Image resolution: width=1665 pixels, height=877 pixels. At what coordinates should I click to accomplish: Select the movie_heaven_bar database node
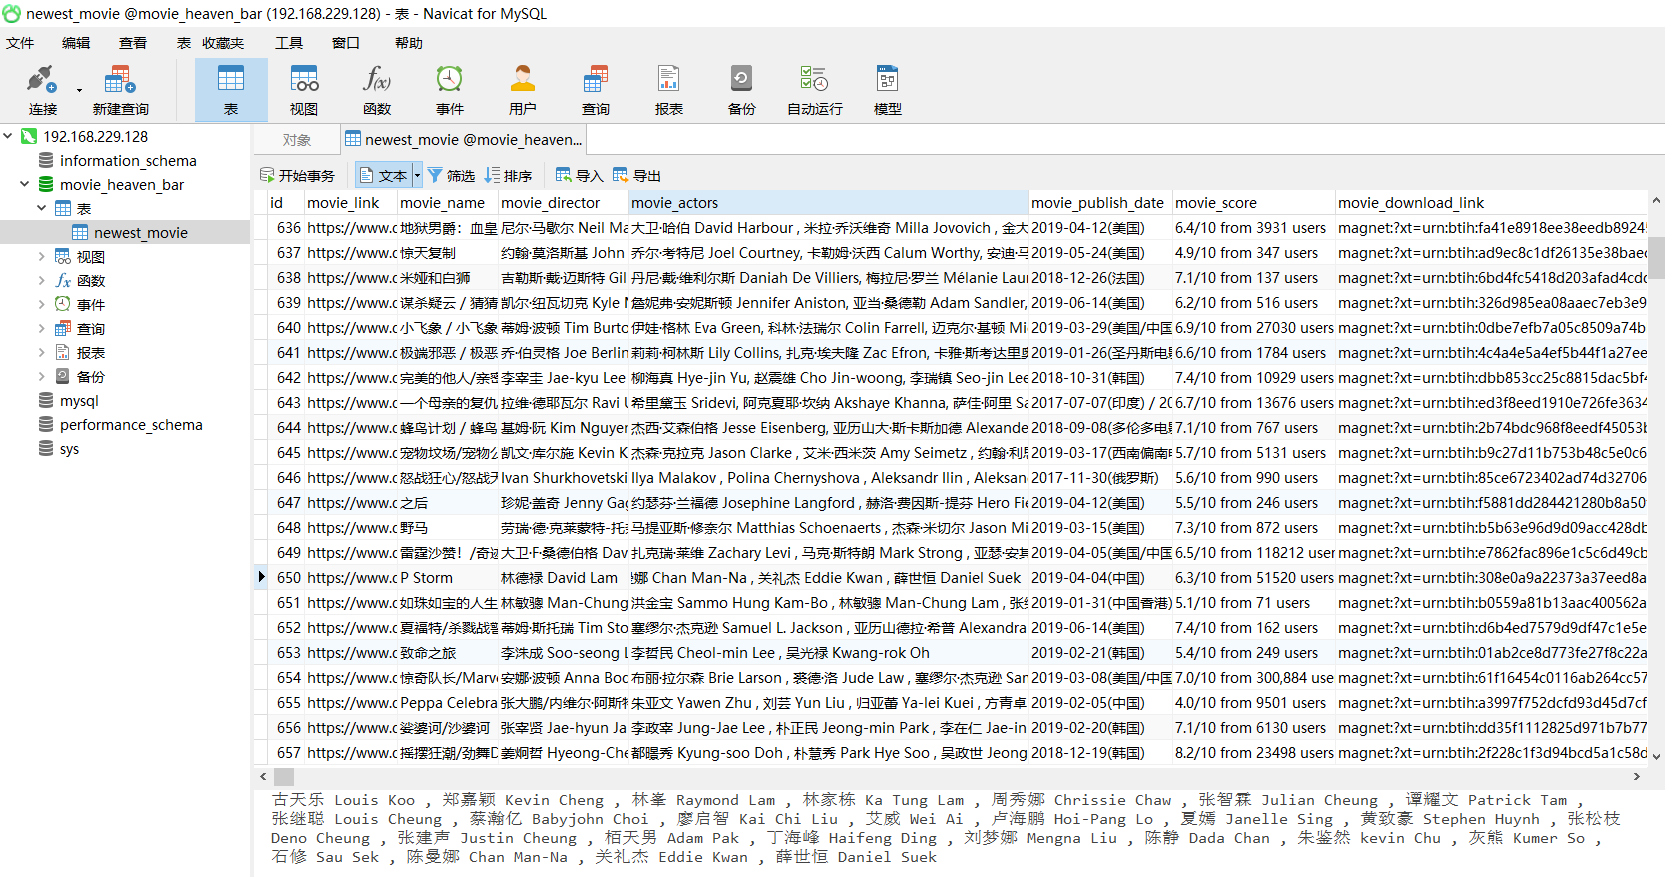122,185
